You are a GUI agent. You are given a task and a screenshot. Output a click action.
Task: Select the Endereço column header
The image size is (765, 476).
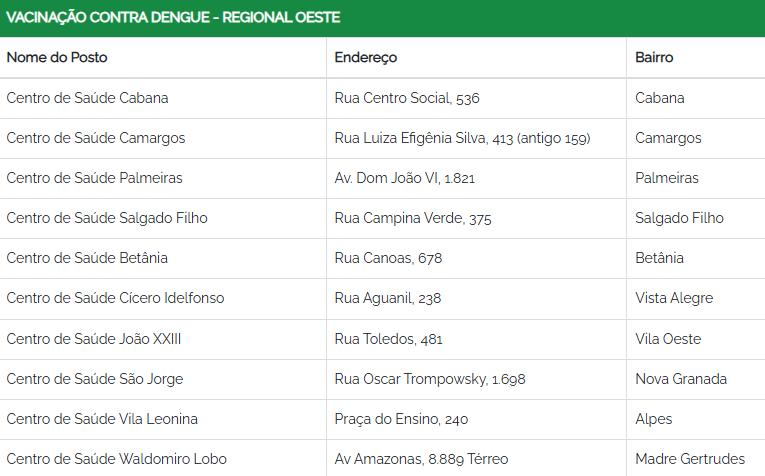point(366,58)
